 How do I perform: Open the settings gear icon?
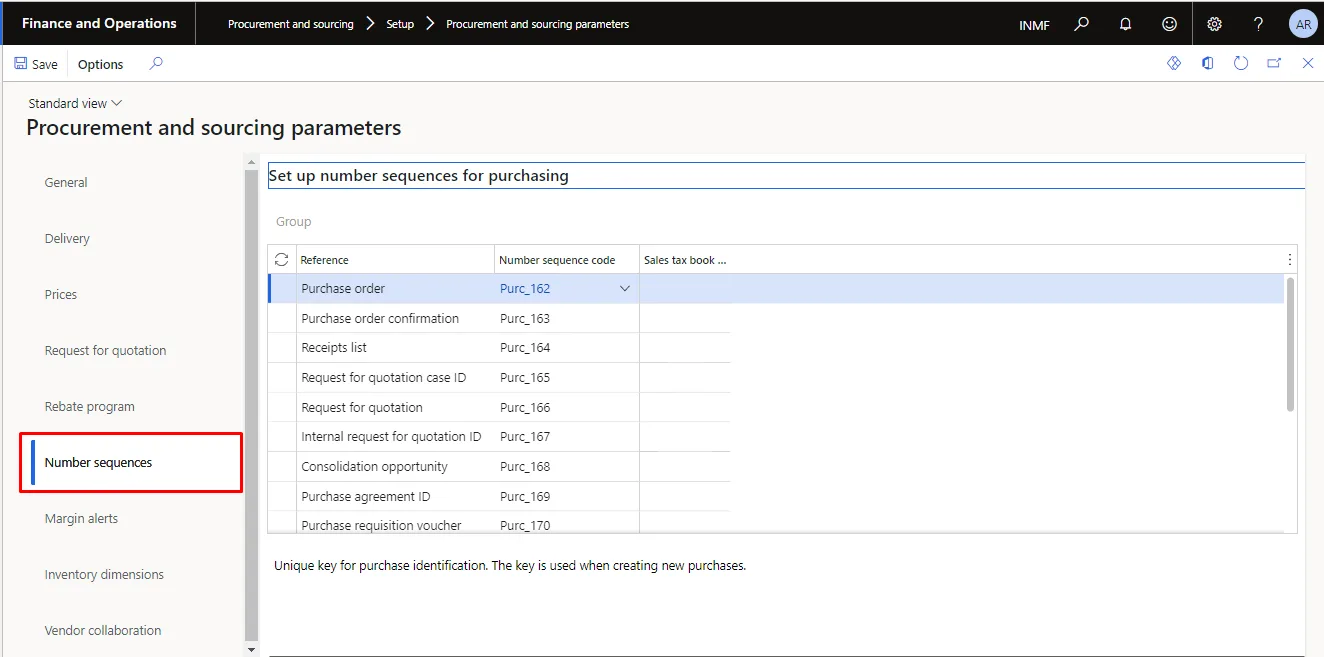point(1214,24)
